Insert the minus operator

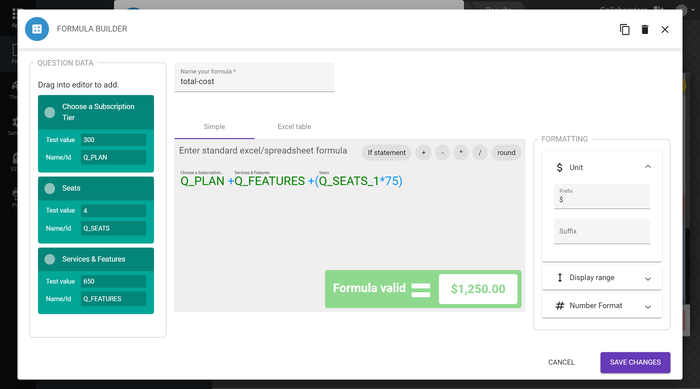pyautogui.click(x=442, y=153)
